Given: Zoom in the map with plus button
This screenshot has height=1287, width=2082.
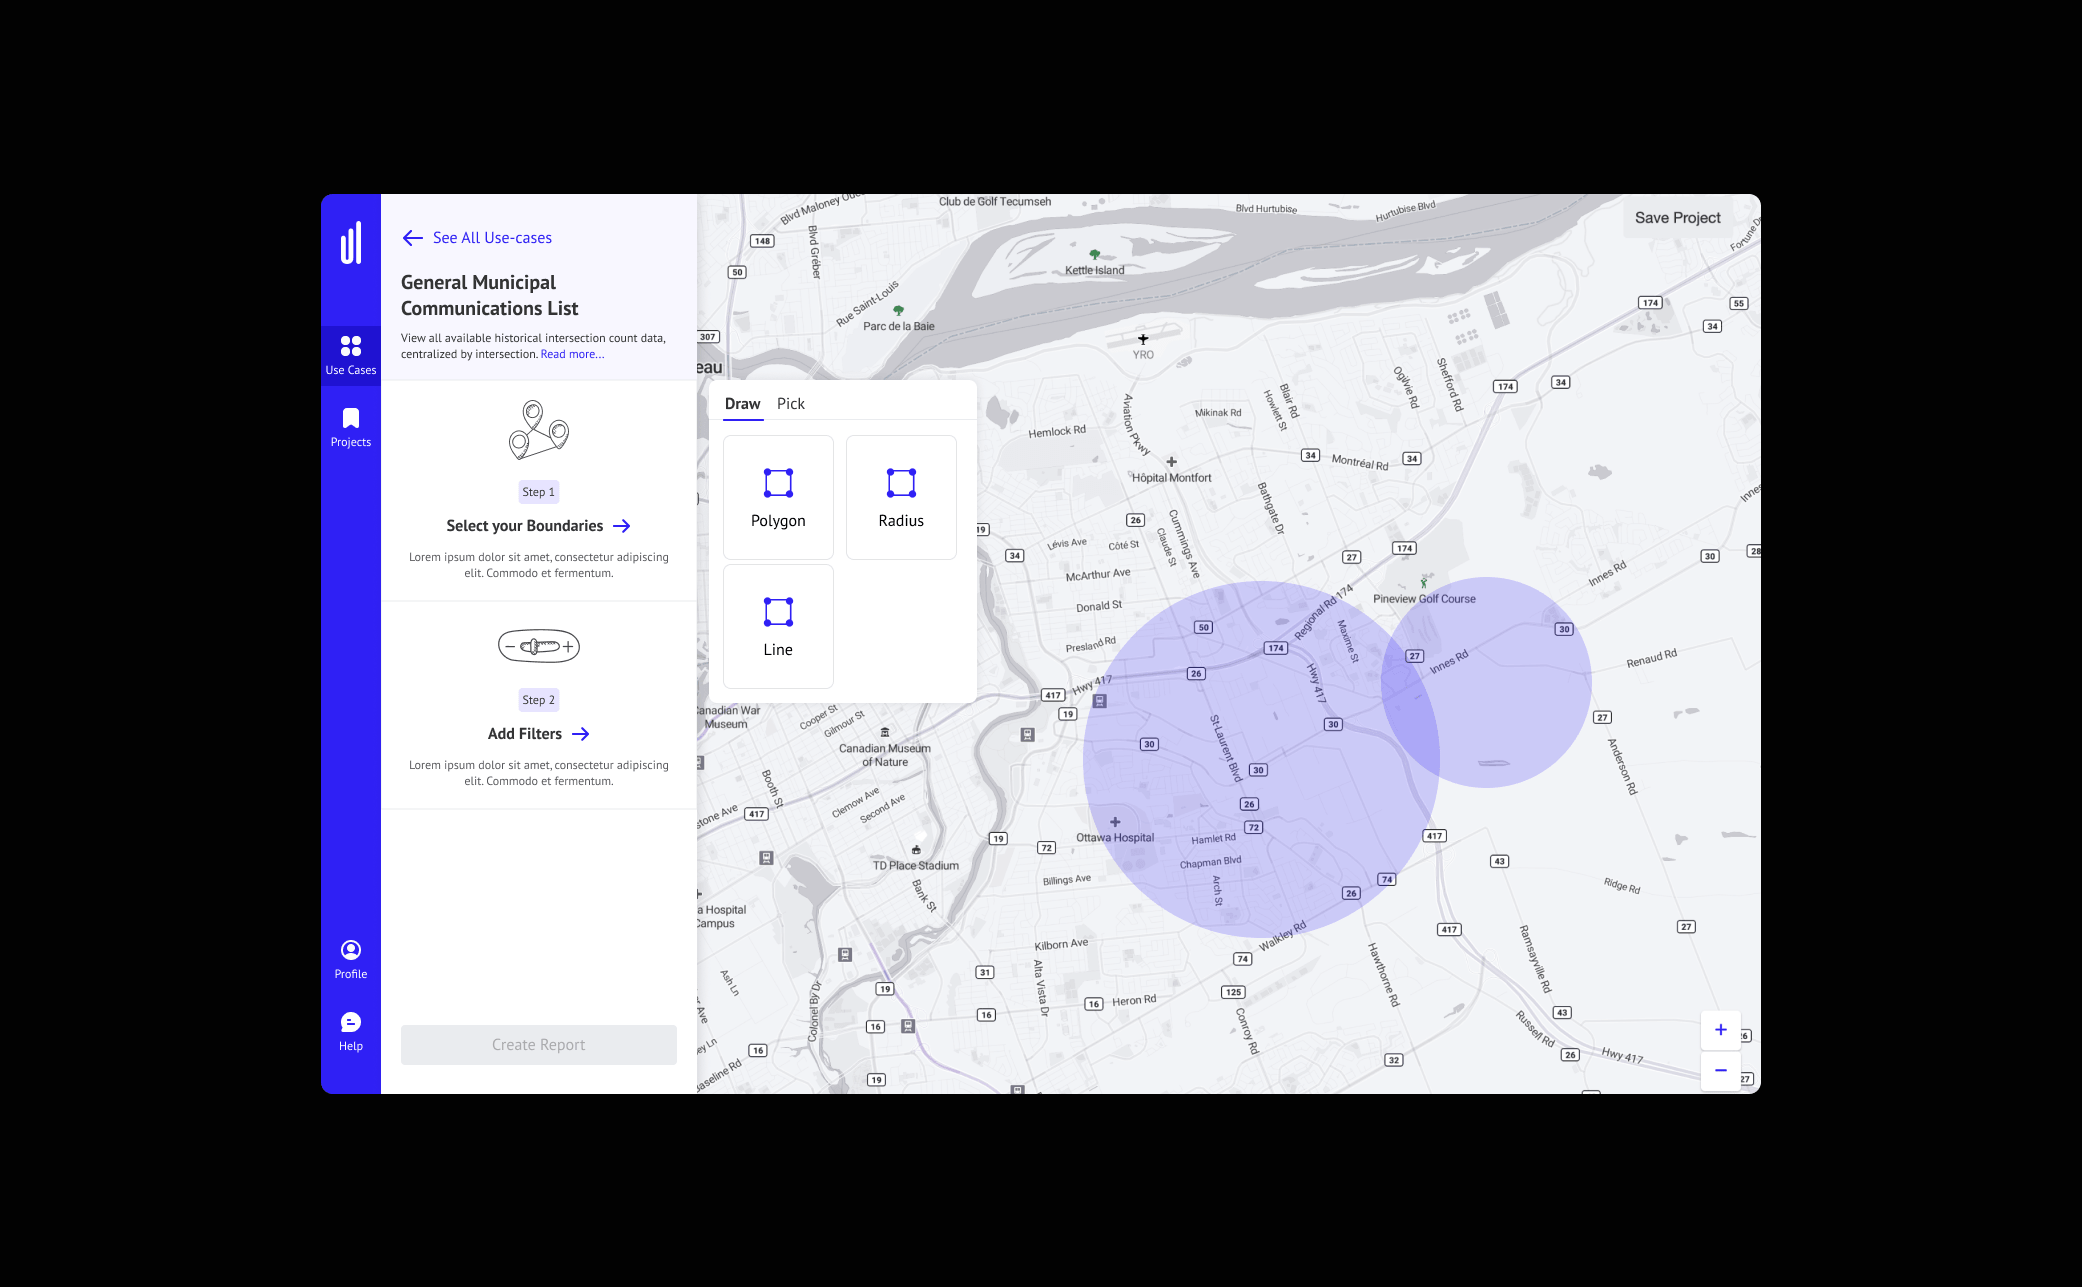Looking at the screenshot, I should [x=1720, y=1030].
